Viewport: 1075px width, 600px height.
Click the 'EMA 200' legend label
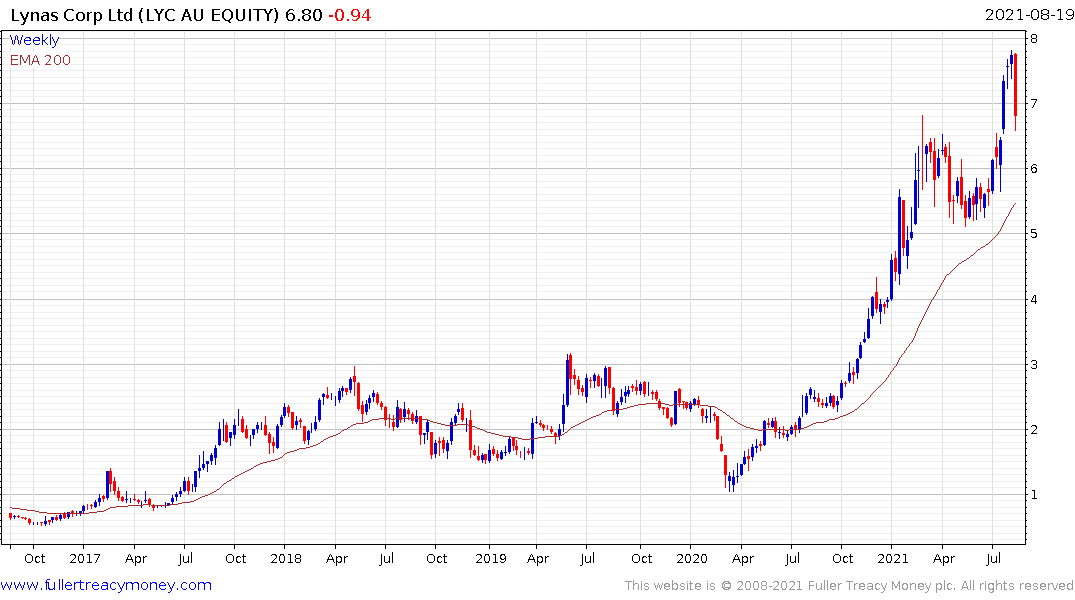click(x=40, y=60)
